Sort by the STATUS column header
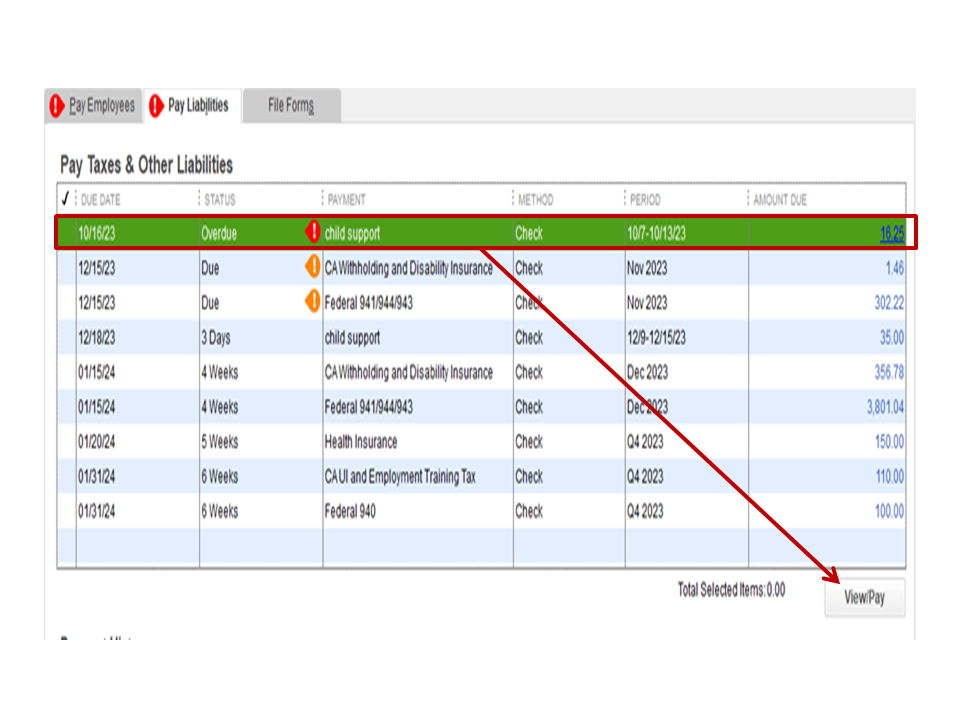The image size is (960, 720). (220, 200)
